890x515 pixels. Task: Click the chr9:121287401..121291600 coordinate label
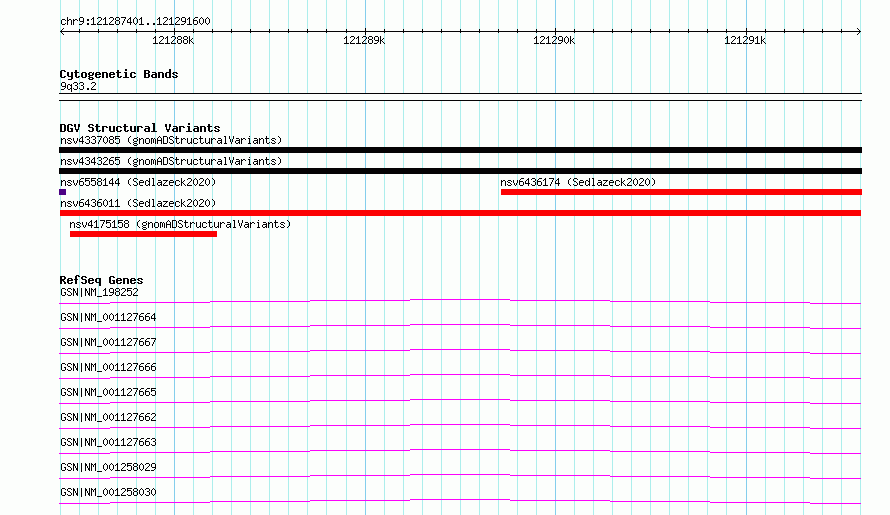pyautogui.click(x=135, y=21)
